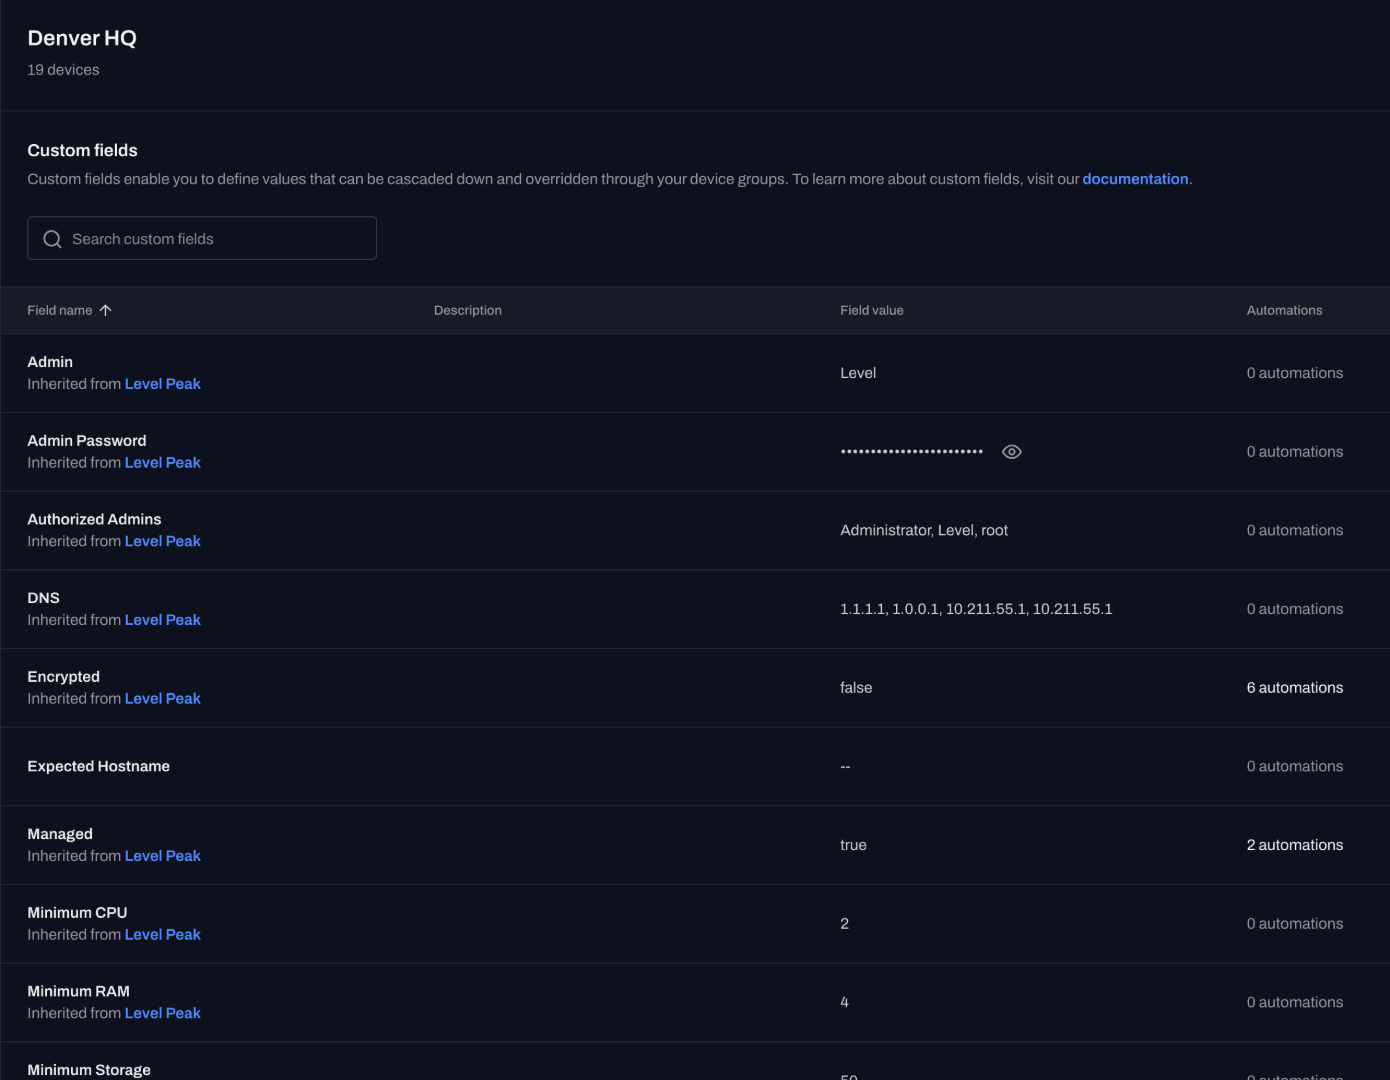Follow the Level Peak link under Admin Password
Screen dimensions: 1390x1080
tap(163, 463)
